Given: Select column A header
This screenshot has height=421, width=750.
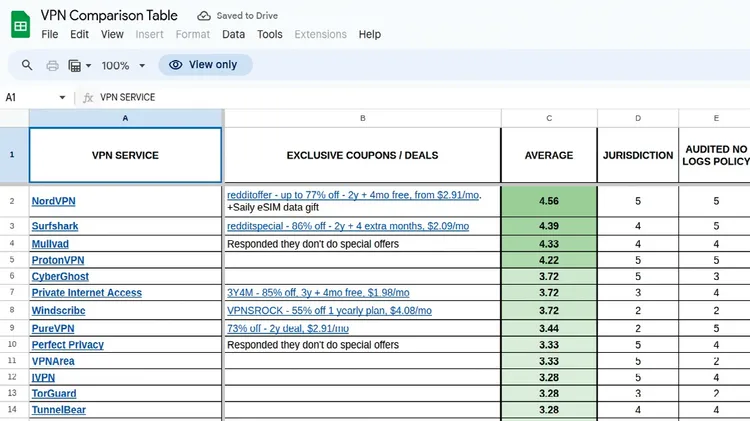Looking at the screenshot, I should (x=125, y=118).
